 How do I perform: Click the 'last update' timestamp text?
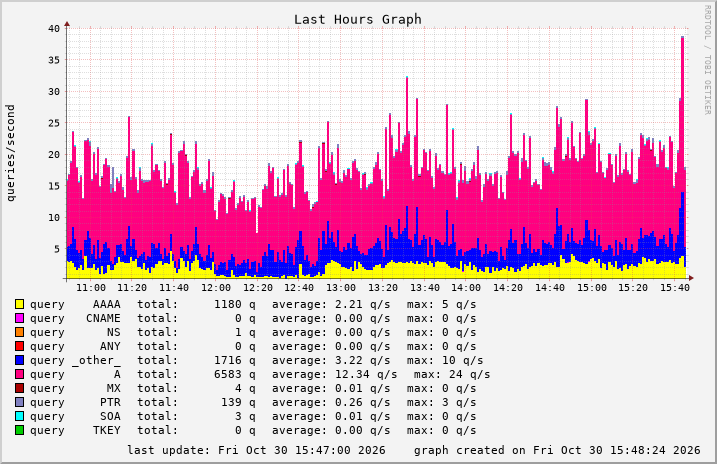tap(257, 450)
